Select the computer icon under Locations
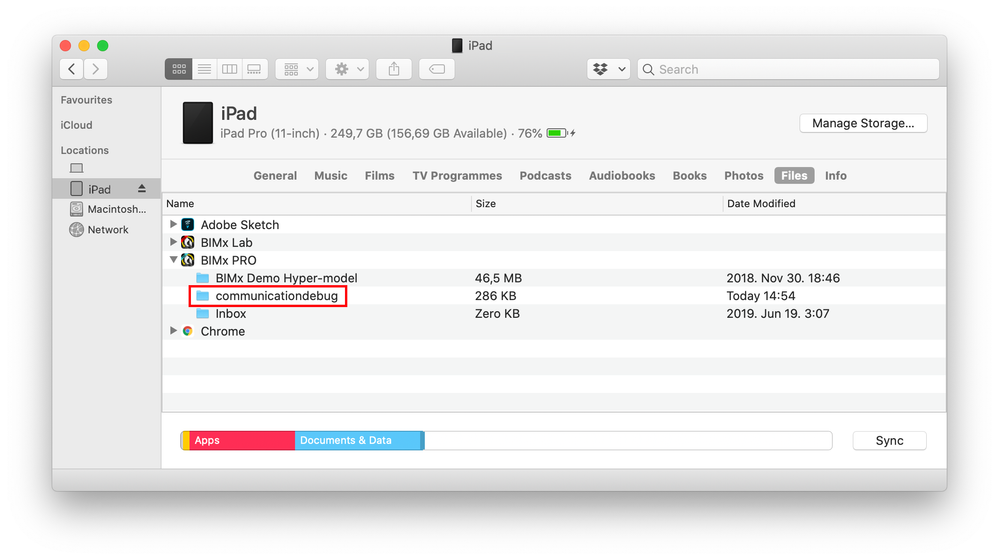Image resolution: width=999 pixels, height=560 pixels. click(76, 168)
